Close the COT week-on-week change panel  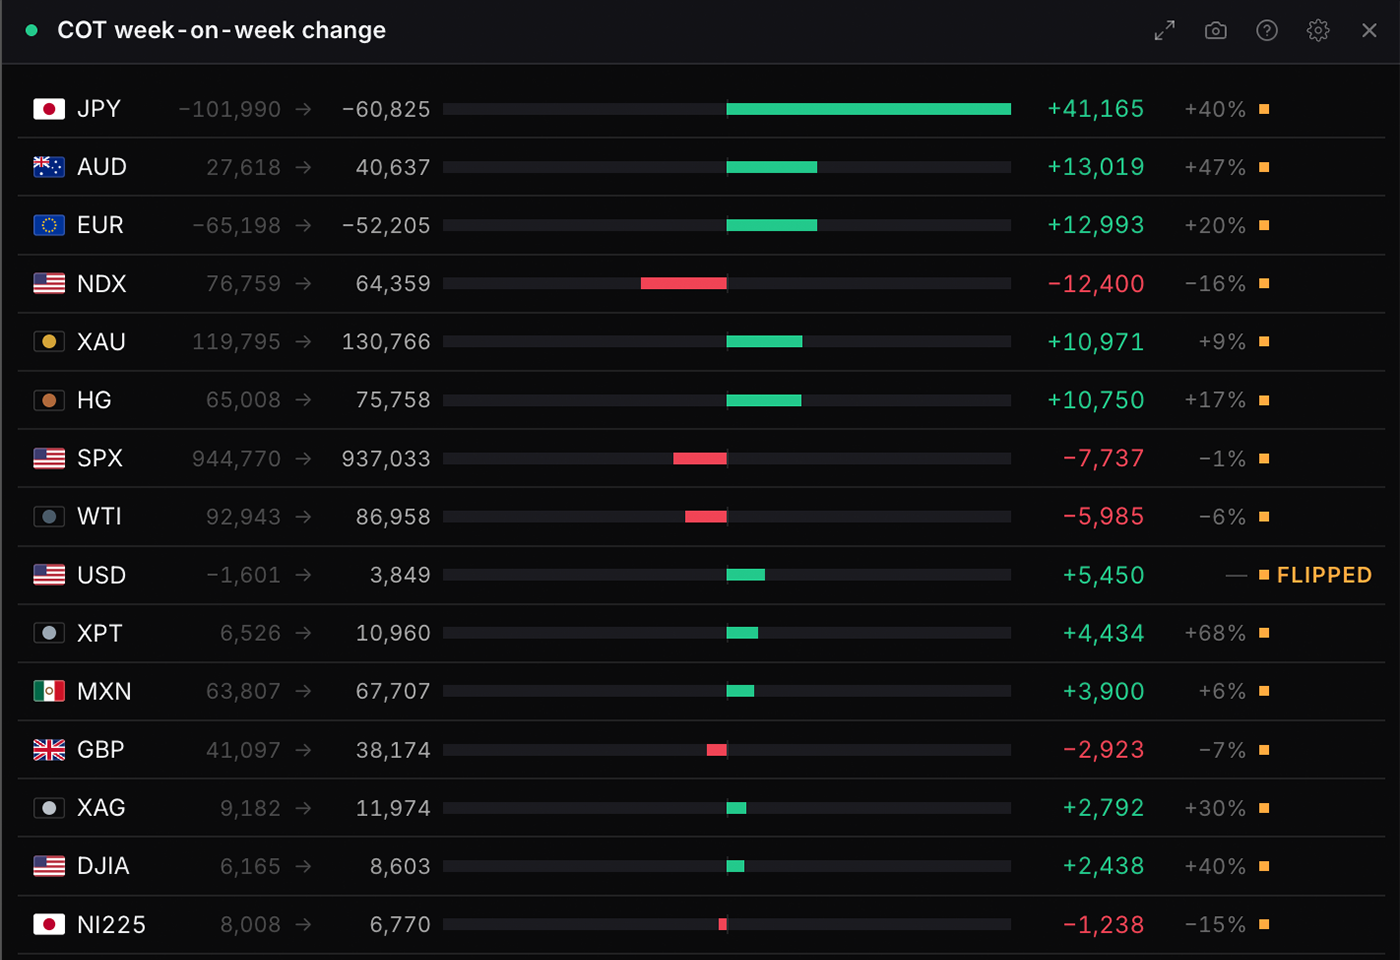coord(1369,31)
